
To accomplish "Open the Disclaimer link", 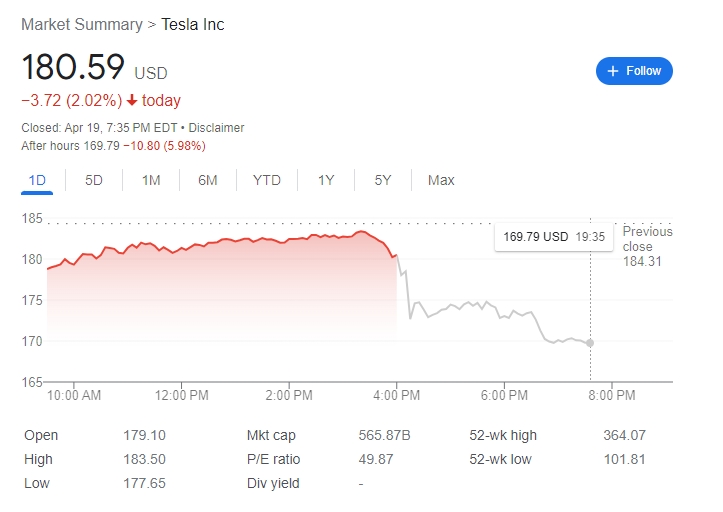I will coord(216,128).
